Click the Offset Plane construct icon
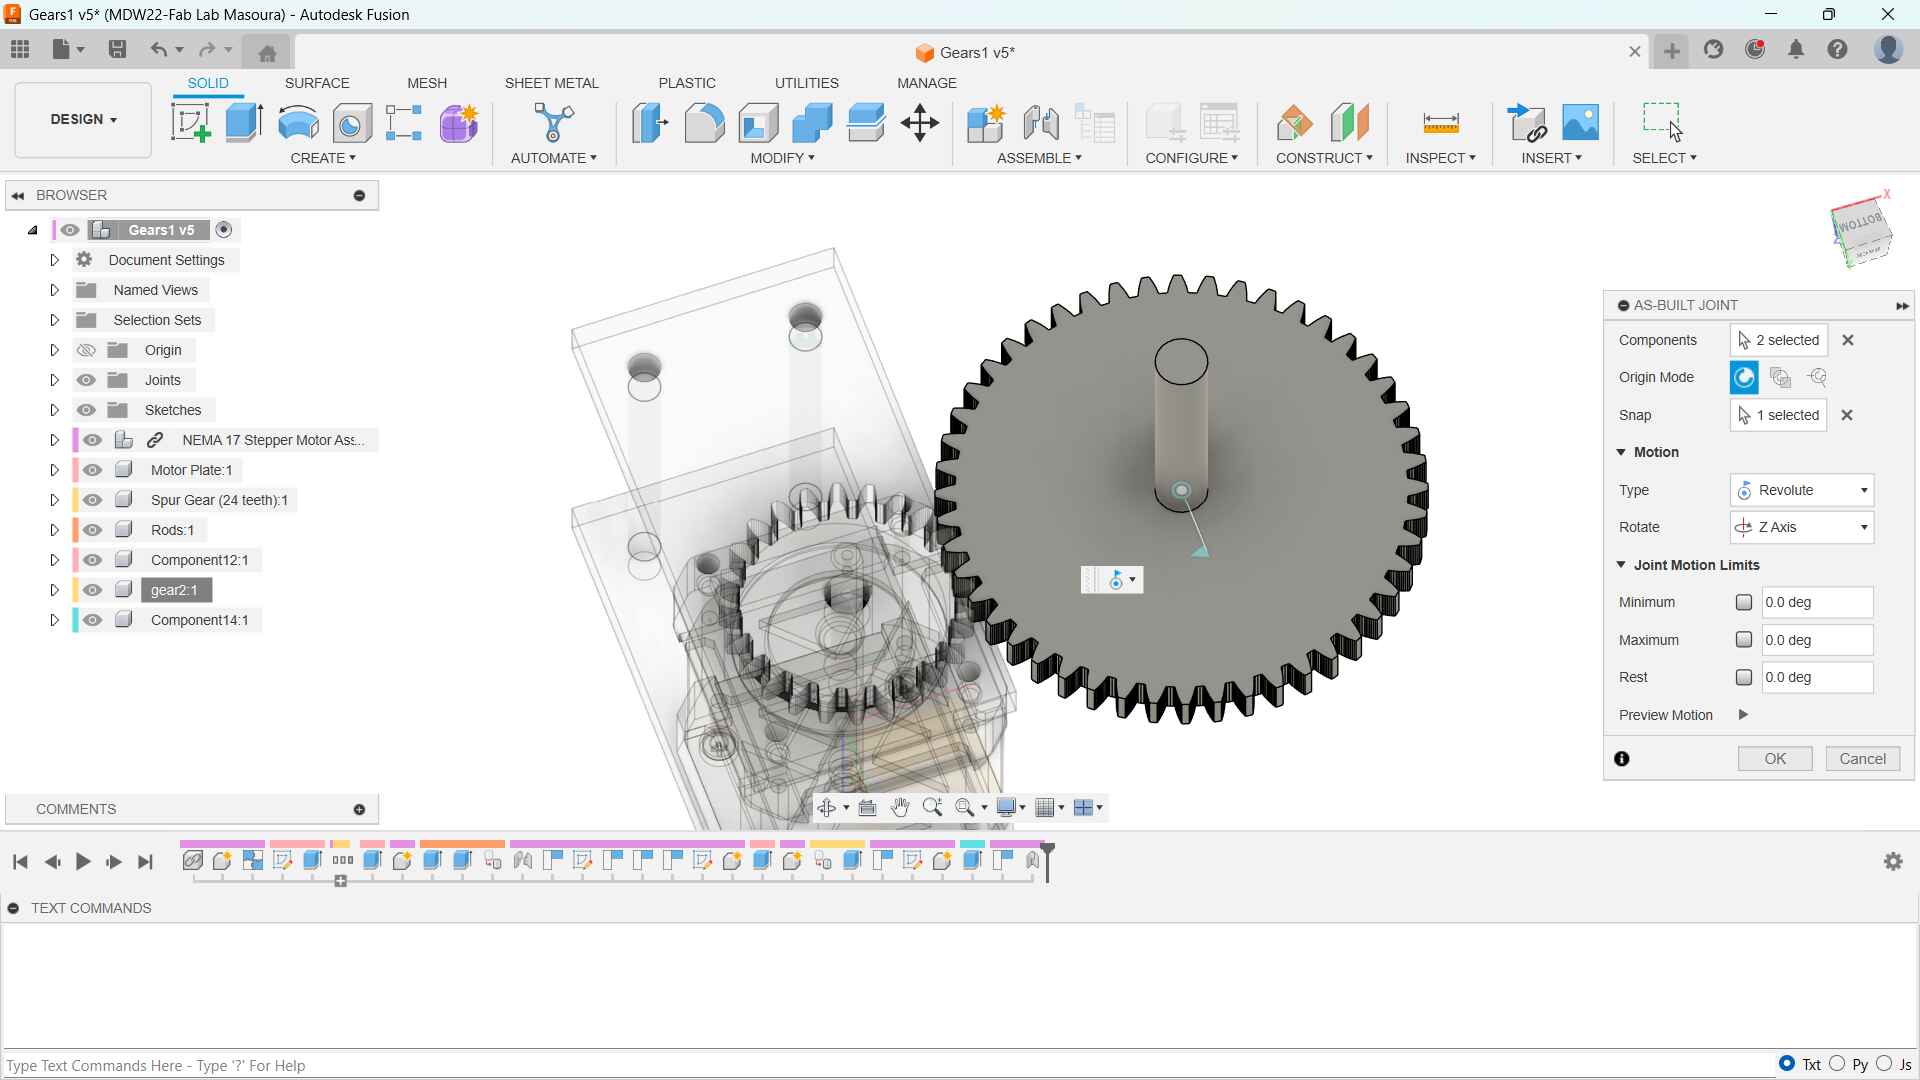The width and height of the screenshot is (1920, 1080). point(1295,123)
